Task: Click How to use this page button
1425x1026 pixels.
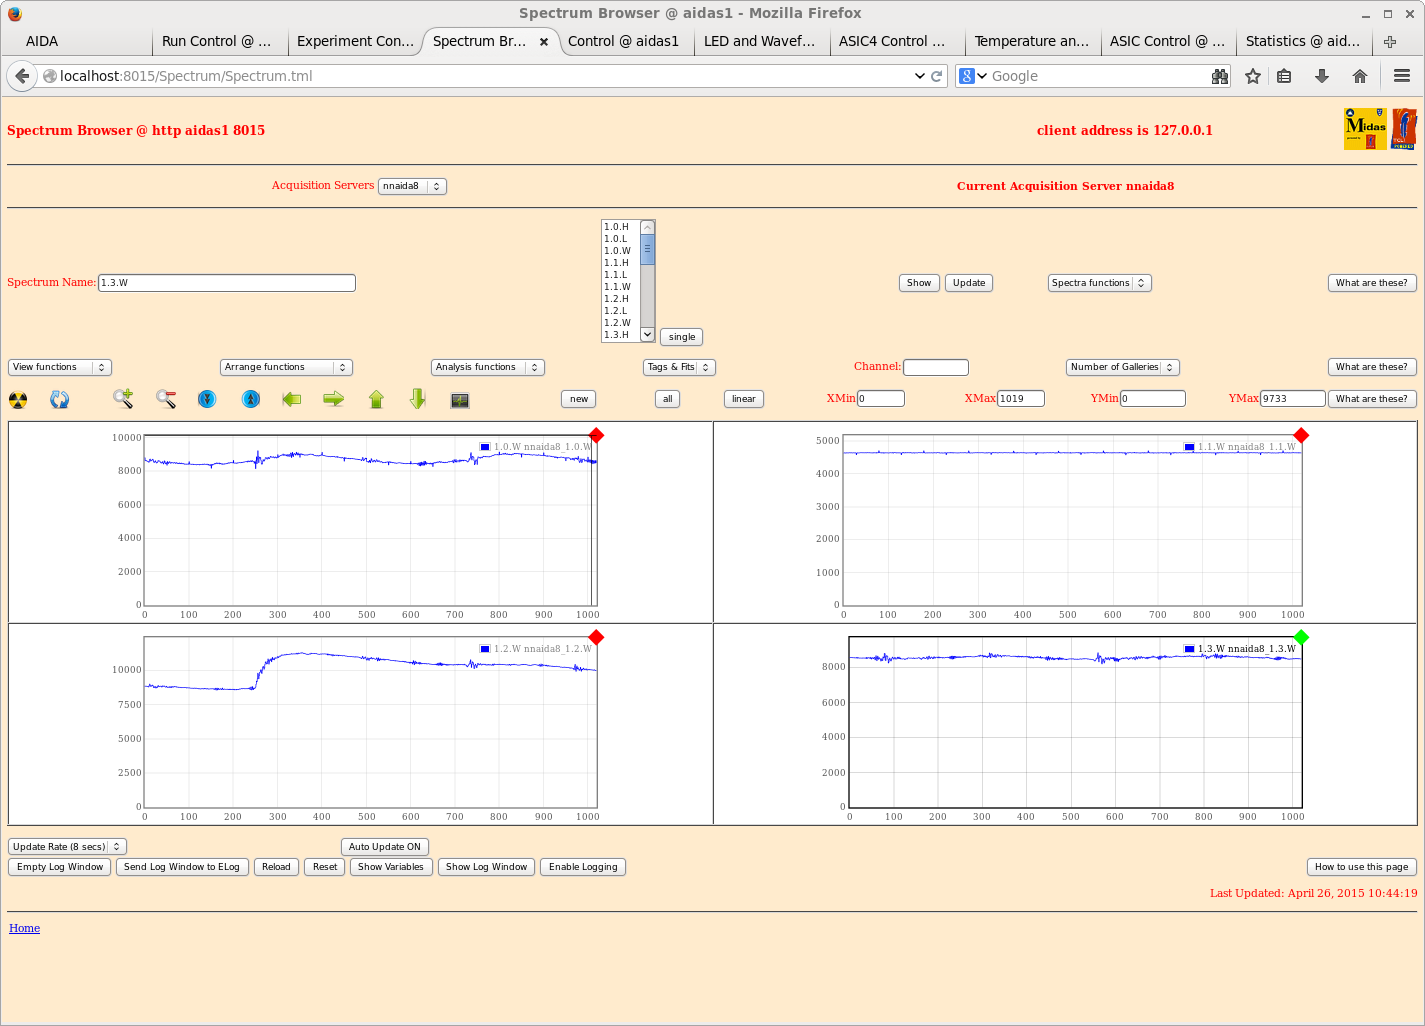Action: point(1362,867)
